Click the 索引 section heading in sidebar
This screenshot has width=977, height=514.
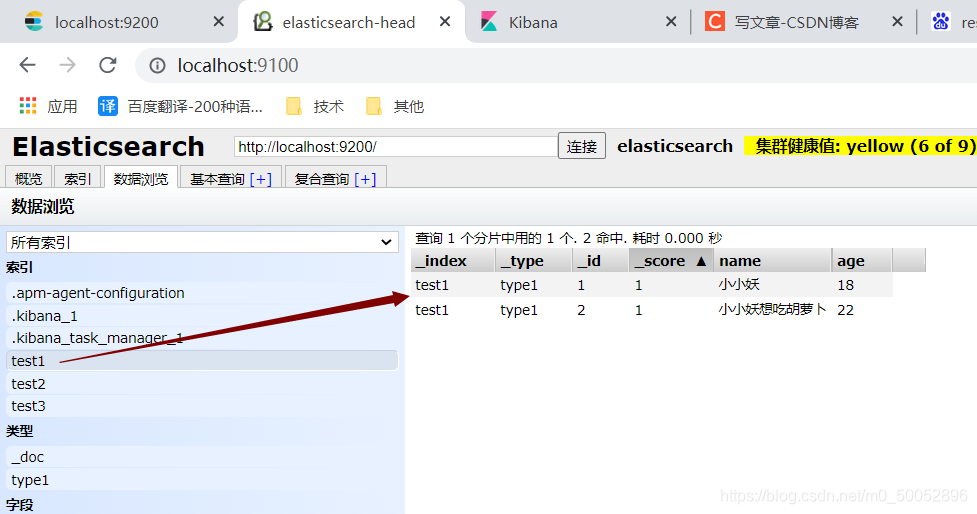[x=19, y=267]
